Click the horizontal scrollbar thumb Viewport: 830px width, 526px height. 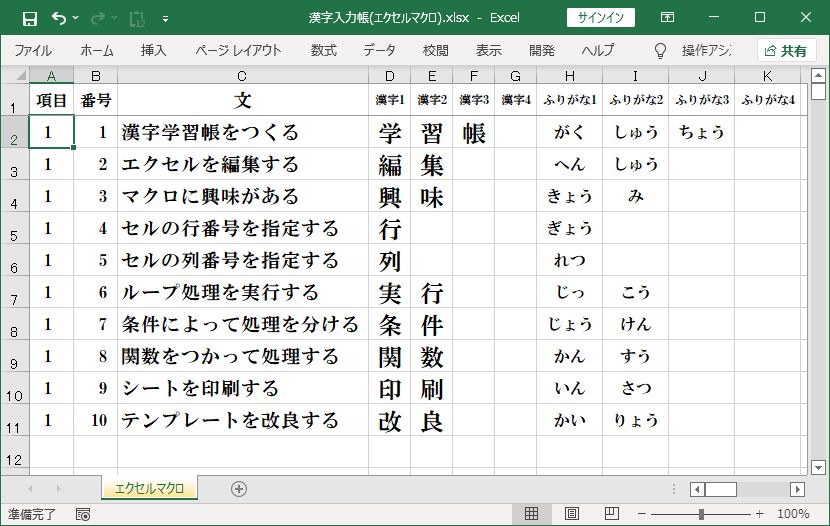point(721,489)
